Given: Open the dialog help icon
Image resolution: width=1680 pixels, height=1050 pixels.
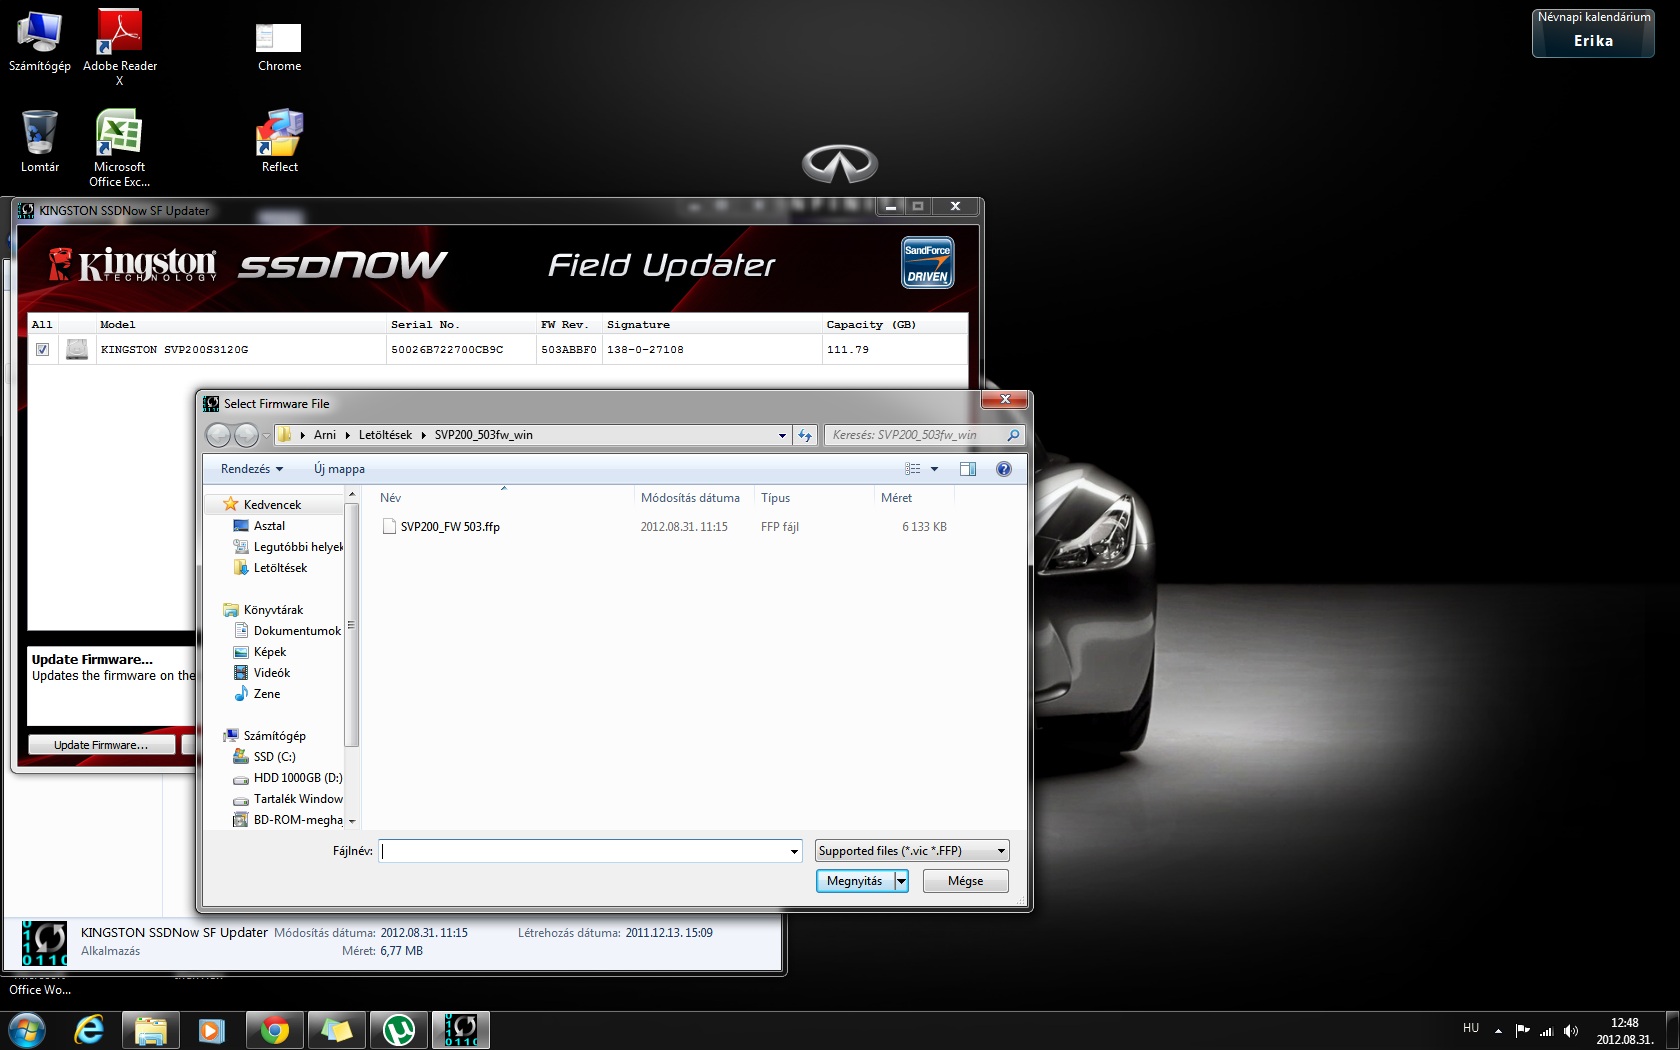Looking at the screenshot, I should [x=1004, y=469].
